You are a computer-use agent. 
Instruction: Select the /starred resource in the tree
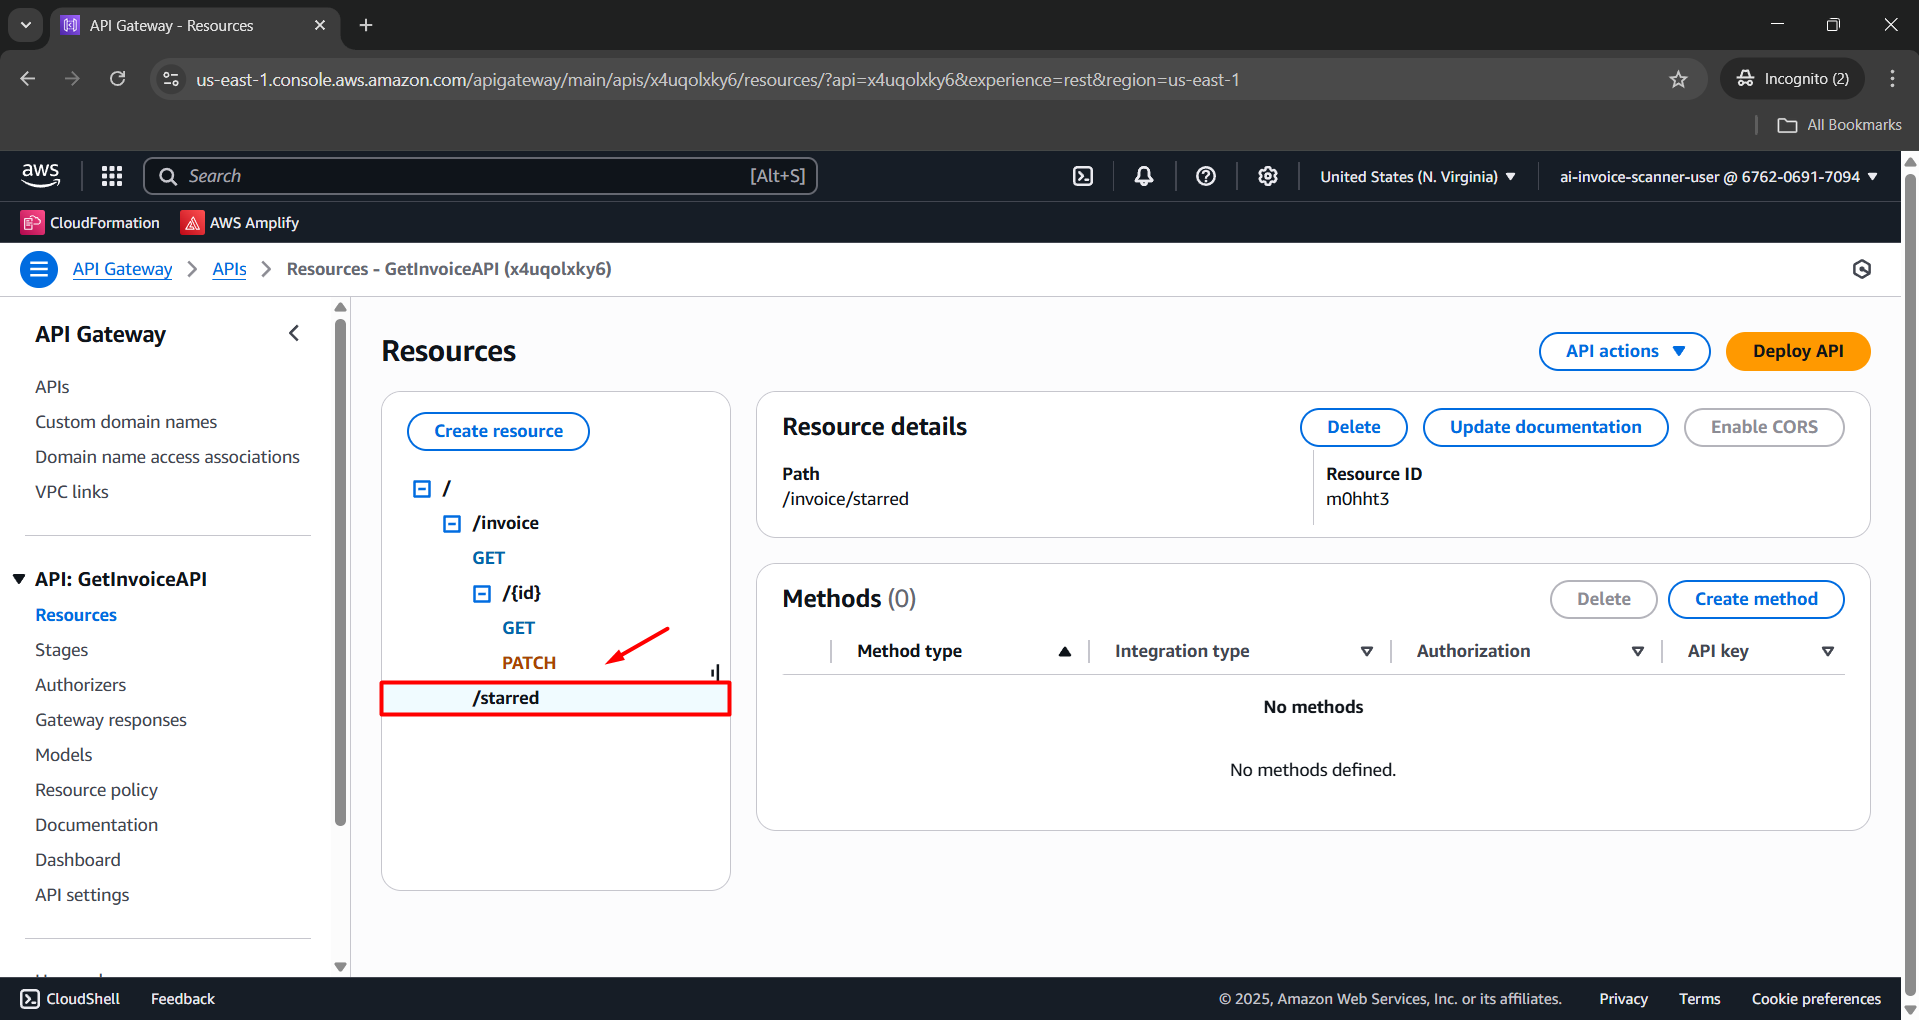(x=505, y=697)
